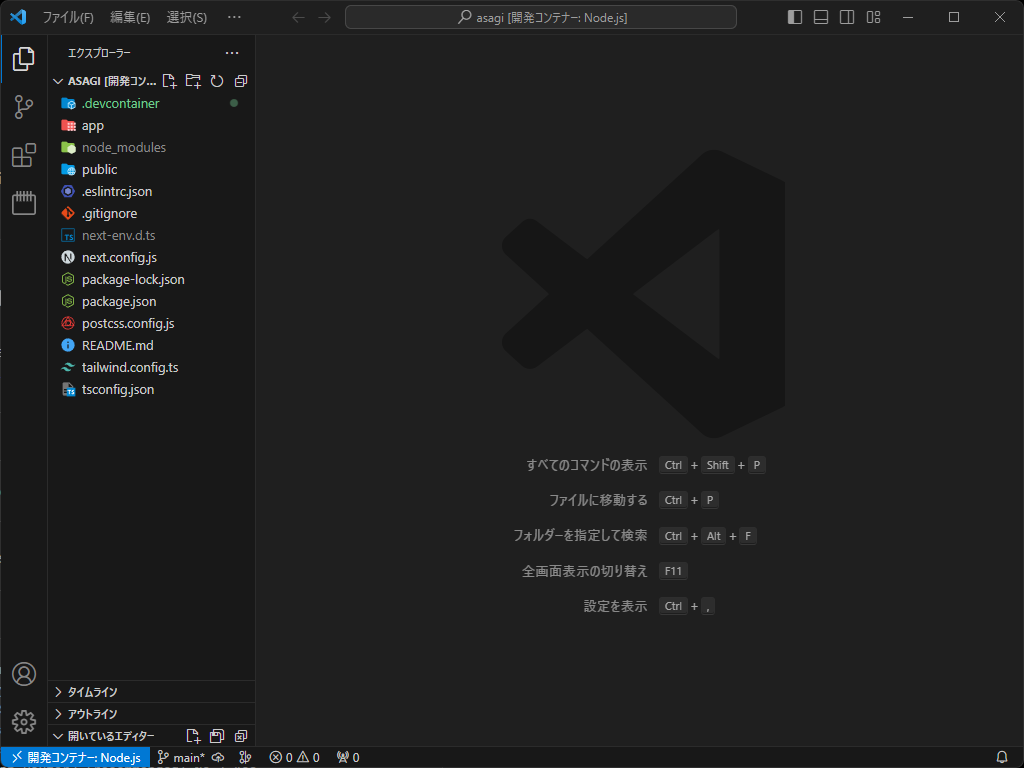Toggle the bottom panel layout icon
The image size is (1024, 768).
coord(821,17)
